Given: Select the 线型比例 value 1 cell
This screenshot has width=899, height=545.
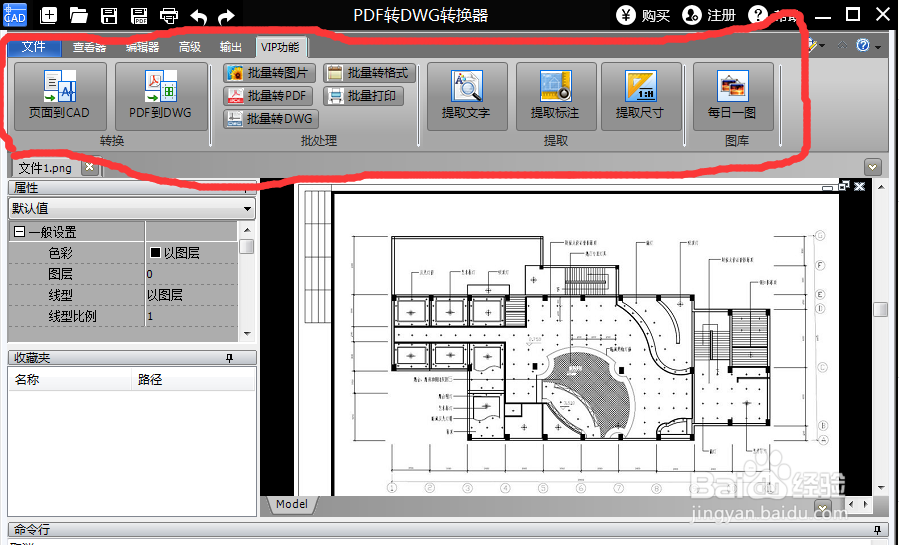Looking at the screenshot, I should click(x=191, y=316).
